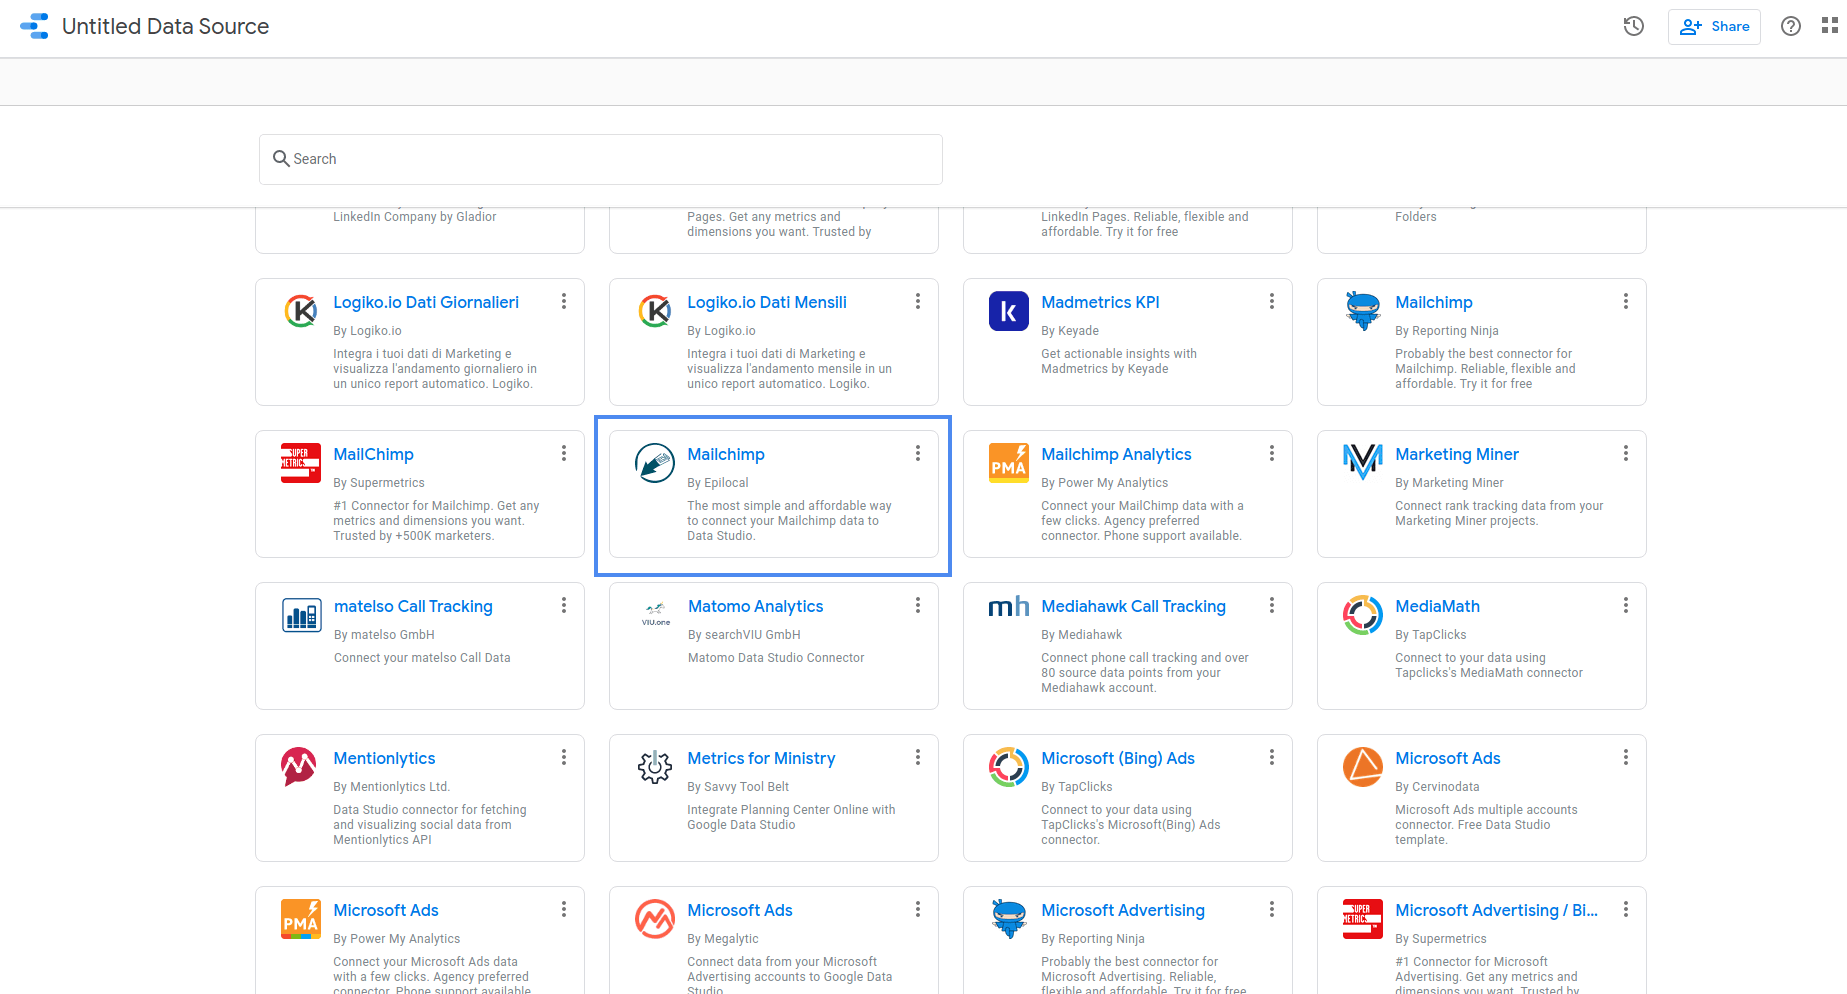Image resolution: width=1847 pixels, height=994 pixels.
Task: Click the Mentionlytics logo icon
Action: (301, 767)
